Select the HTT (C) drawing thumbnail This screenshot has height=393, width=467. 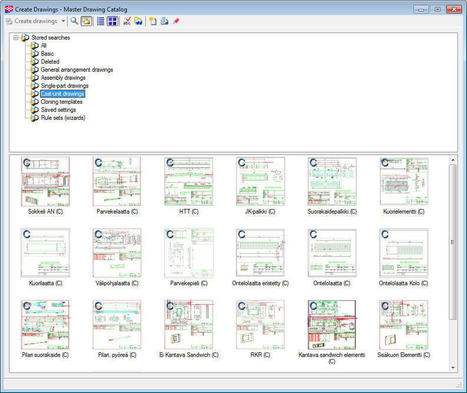coord(189,181)
